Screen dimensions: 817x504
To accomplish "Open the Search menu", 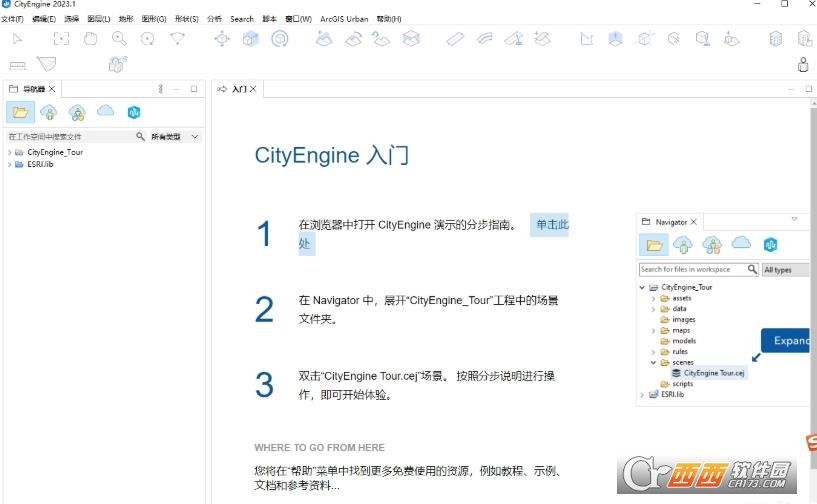I will coord(242,19).
